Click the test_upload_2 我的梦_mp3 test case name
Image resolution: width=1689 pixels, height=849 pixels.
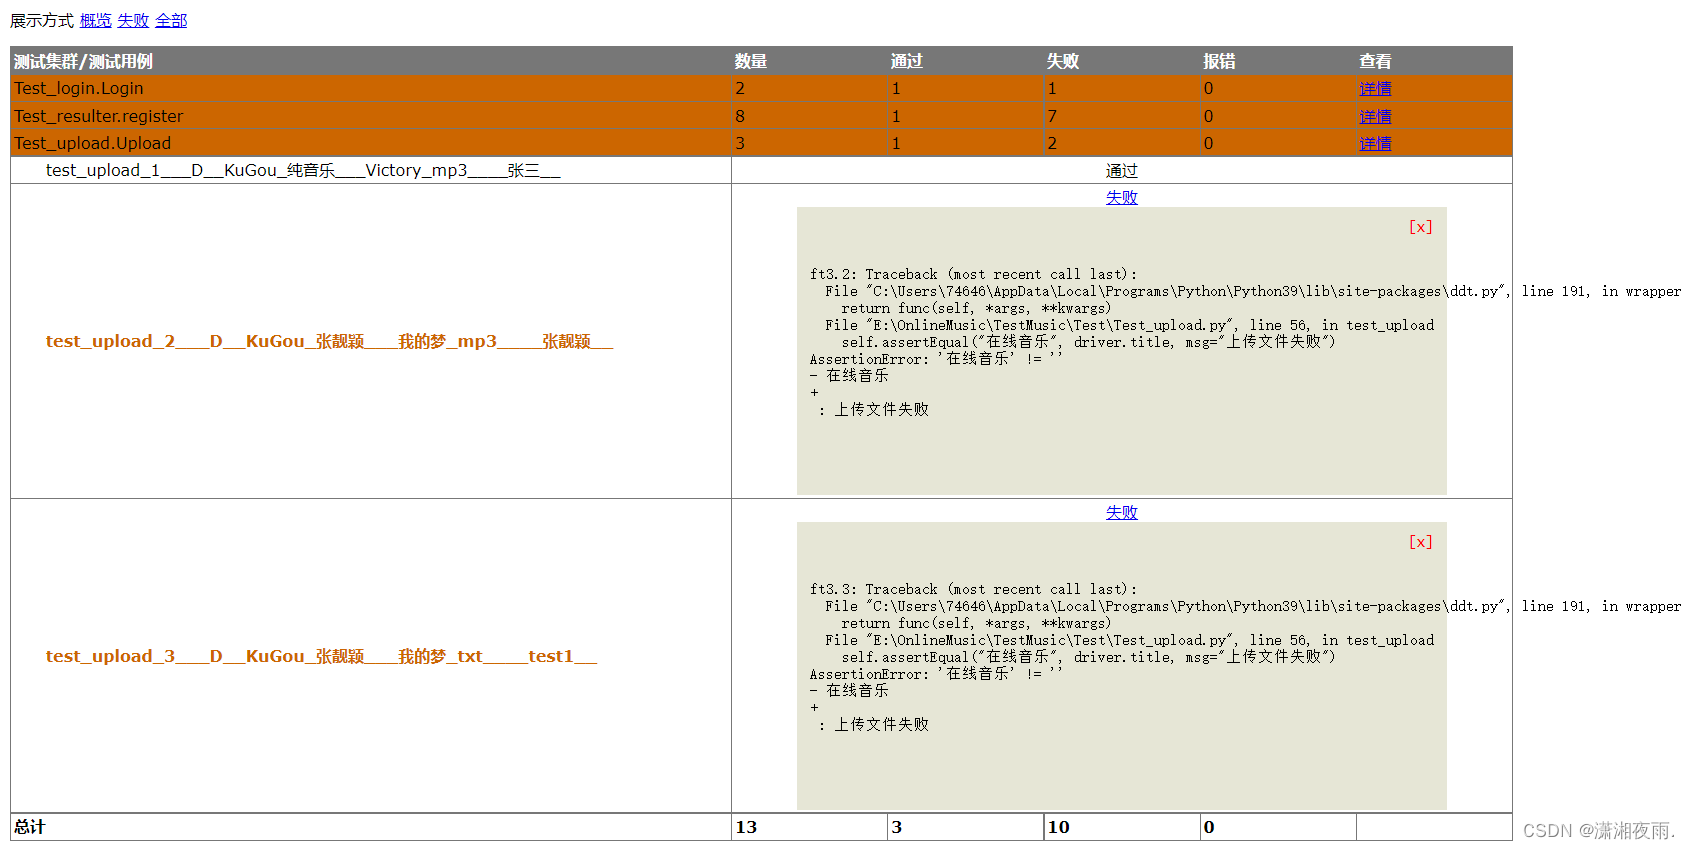coord(329,341)
